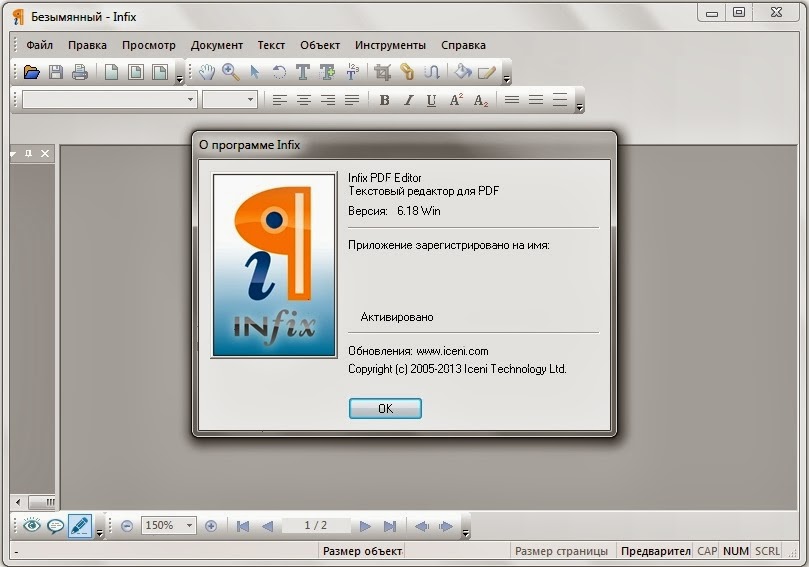Click the speech bubble comments icon
The image size is (809, 567).
coord(55,526)
